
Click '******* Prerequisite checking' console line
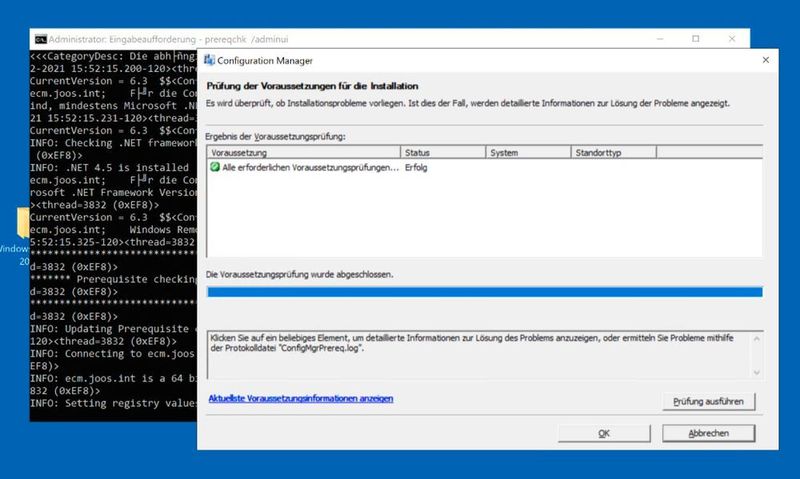click(113, 279)
